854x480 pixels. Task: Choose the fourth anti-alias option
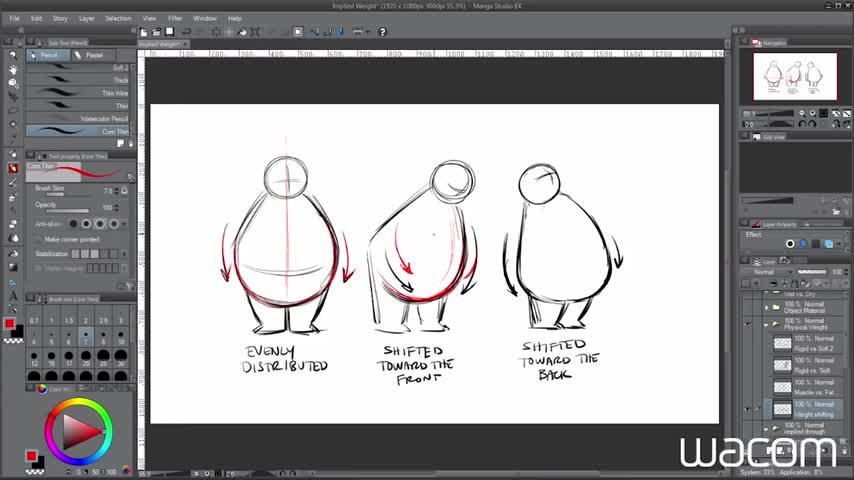113,224
